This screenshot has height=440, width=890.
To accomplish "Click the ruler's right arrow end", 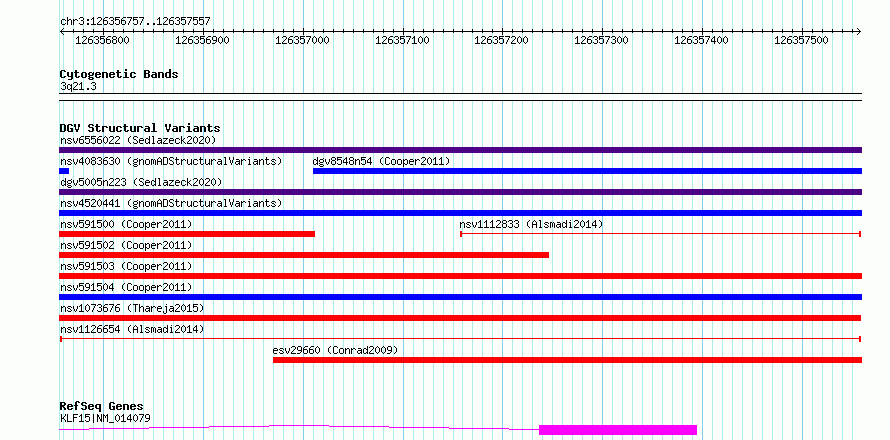I will click(x=859, y=31).
